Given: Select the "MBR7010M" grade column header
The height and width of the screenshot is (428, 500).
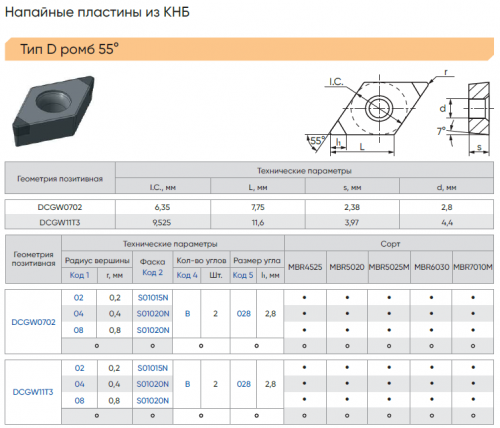Looking at the screenshot, I should pyautogui.click(x=473, y=267).
